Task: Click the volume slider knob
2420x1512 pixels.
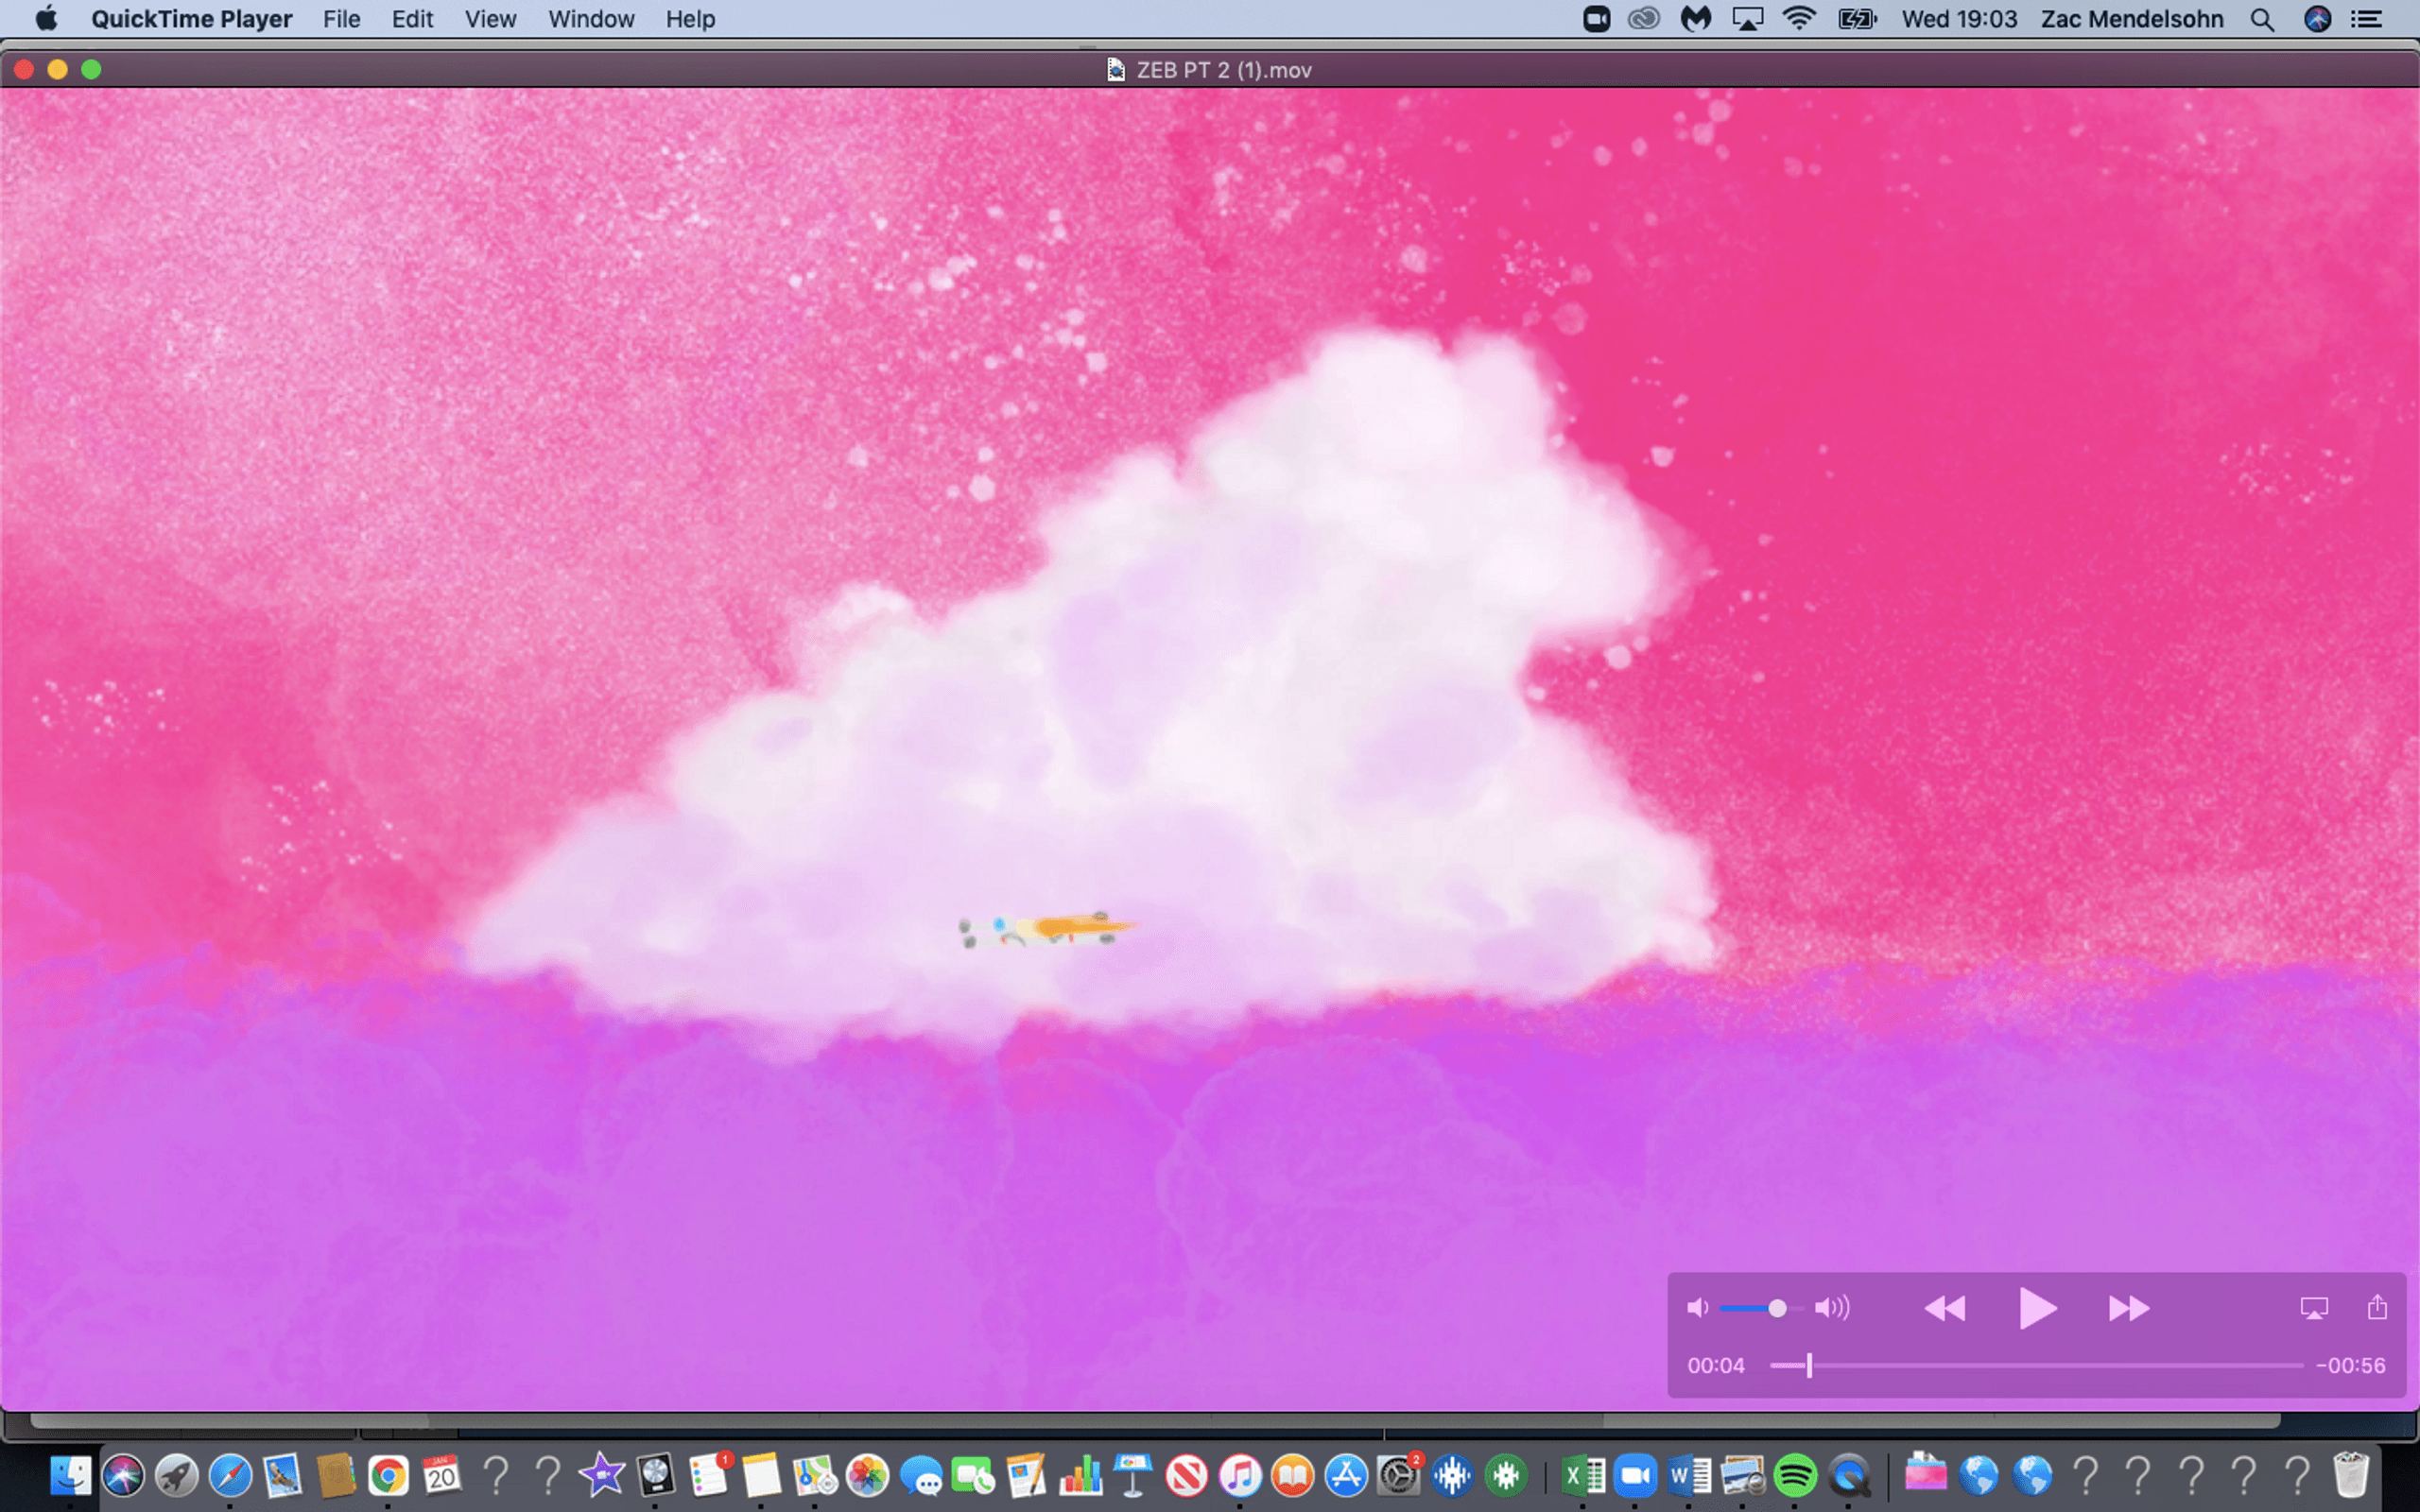Action: (1777, 1308)
